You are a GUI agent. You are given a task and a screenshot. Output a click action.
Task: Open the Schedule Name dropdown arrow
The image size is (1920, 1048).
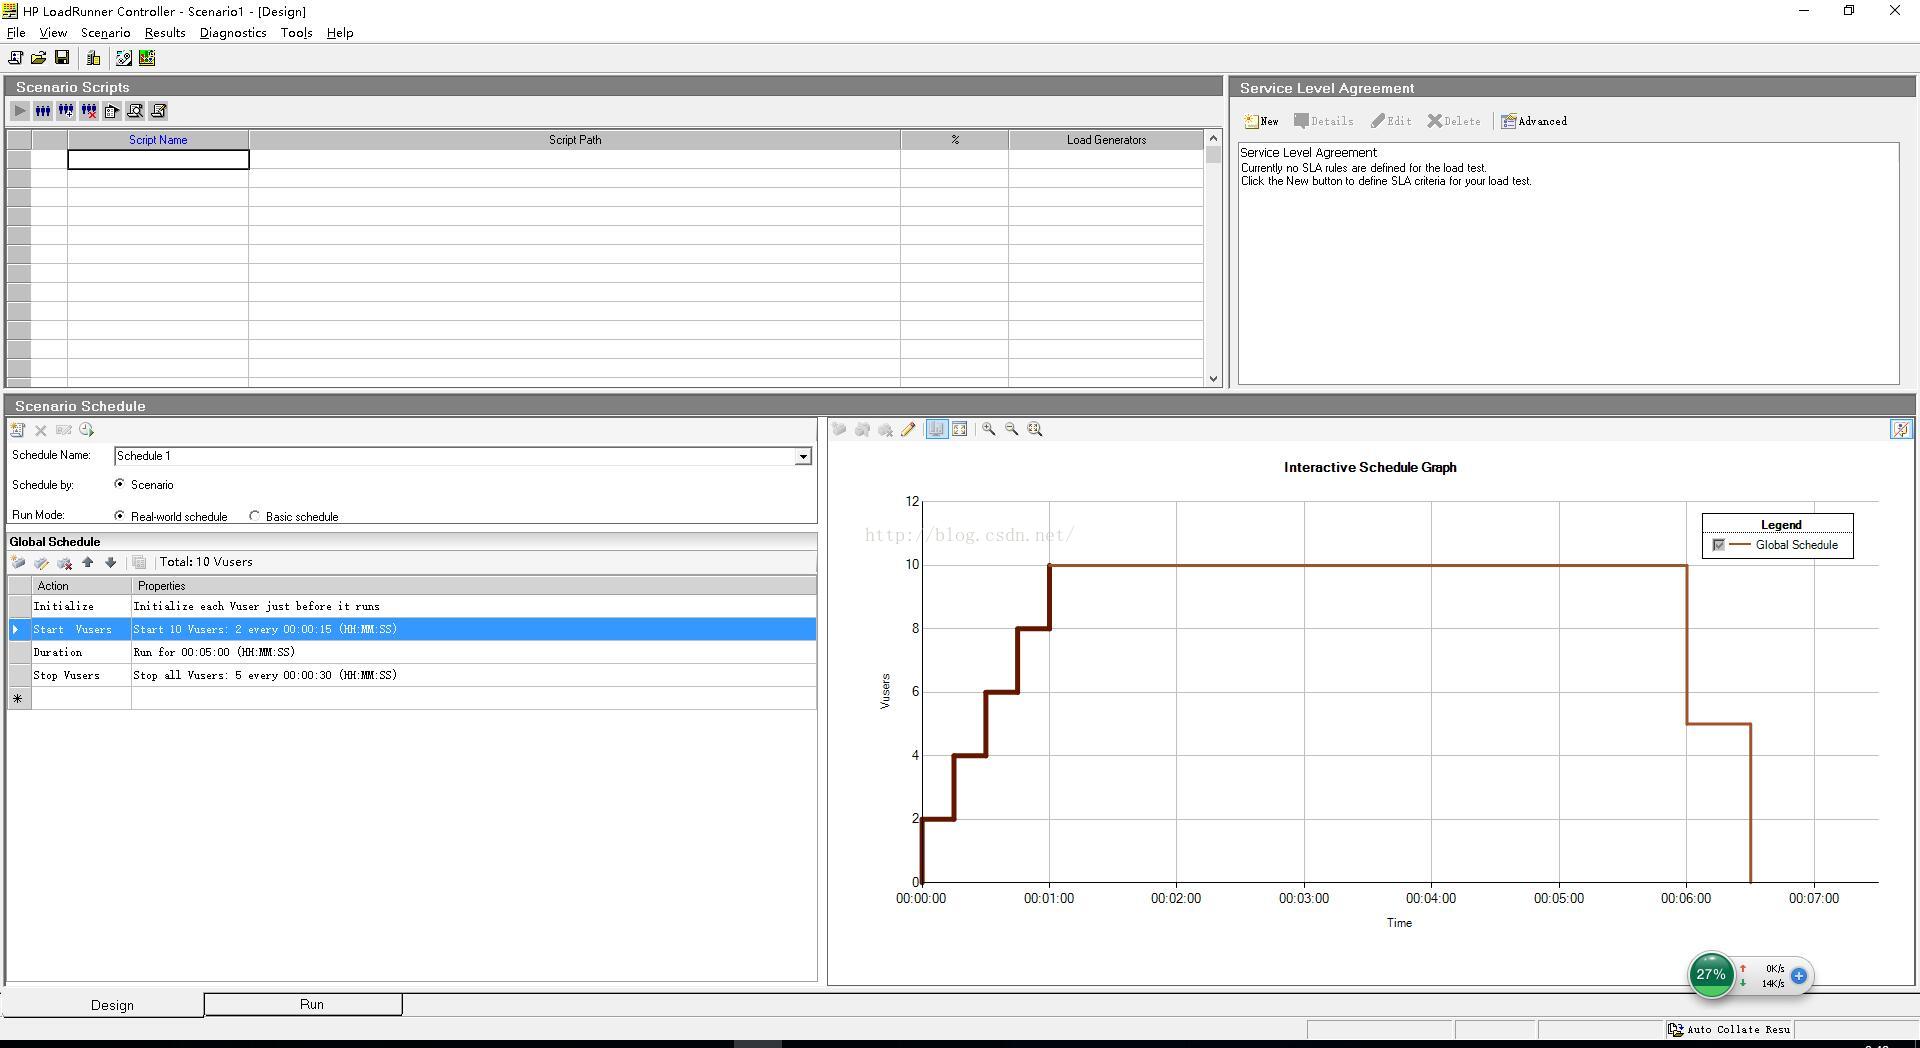coord(802,456)
